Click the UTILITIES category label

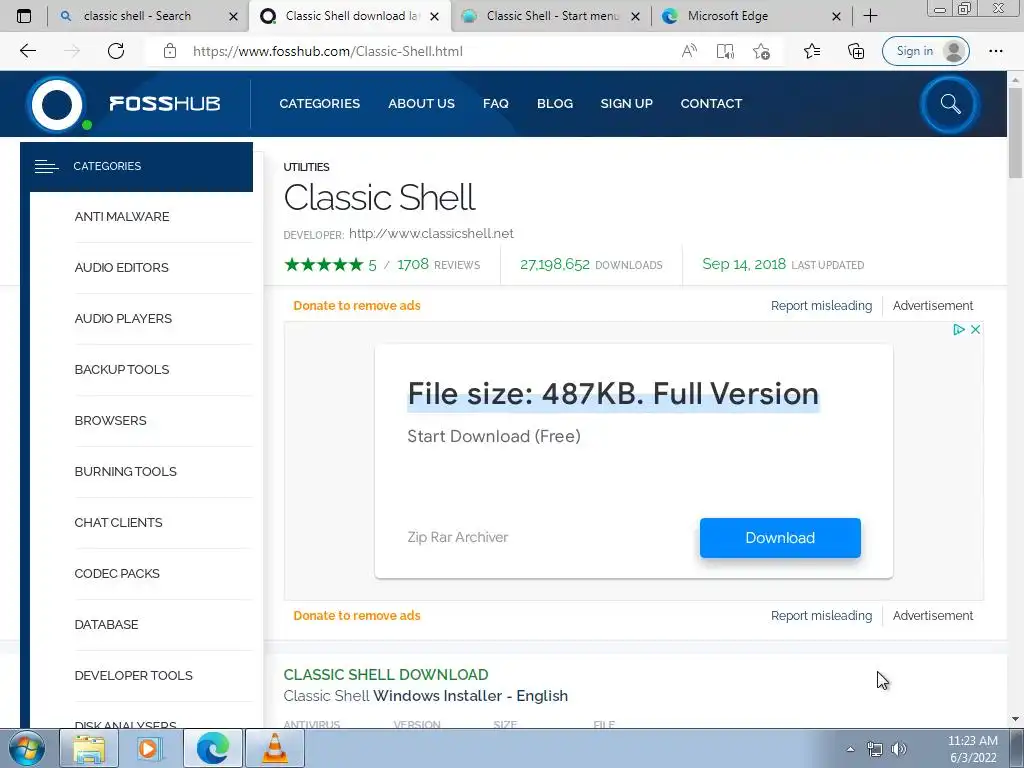pyautogui.click(x=306, y=167)
